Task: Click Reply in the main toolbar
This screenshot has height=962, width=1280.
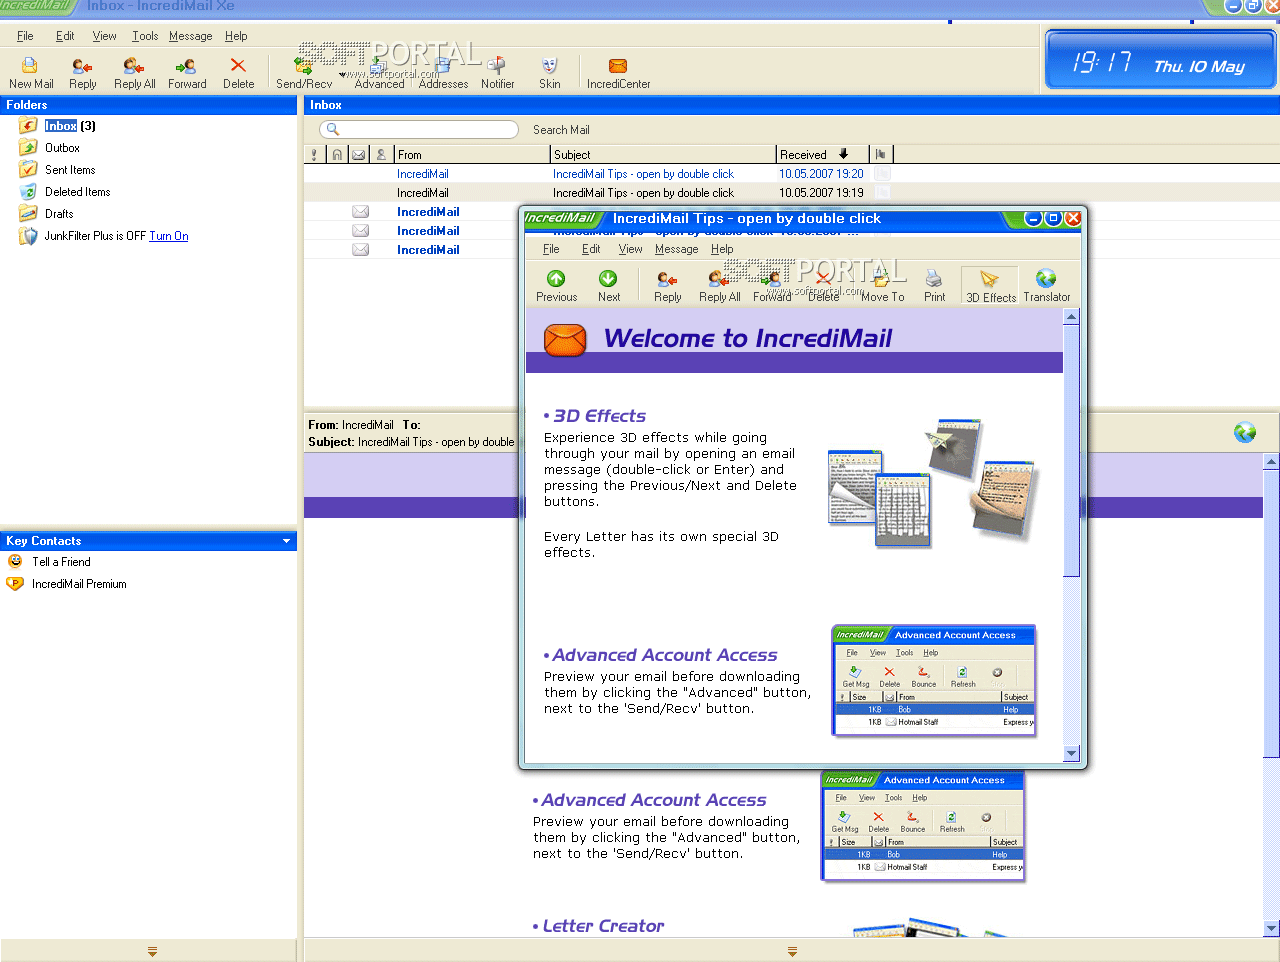Action: click(82, 73)
